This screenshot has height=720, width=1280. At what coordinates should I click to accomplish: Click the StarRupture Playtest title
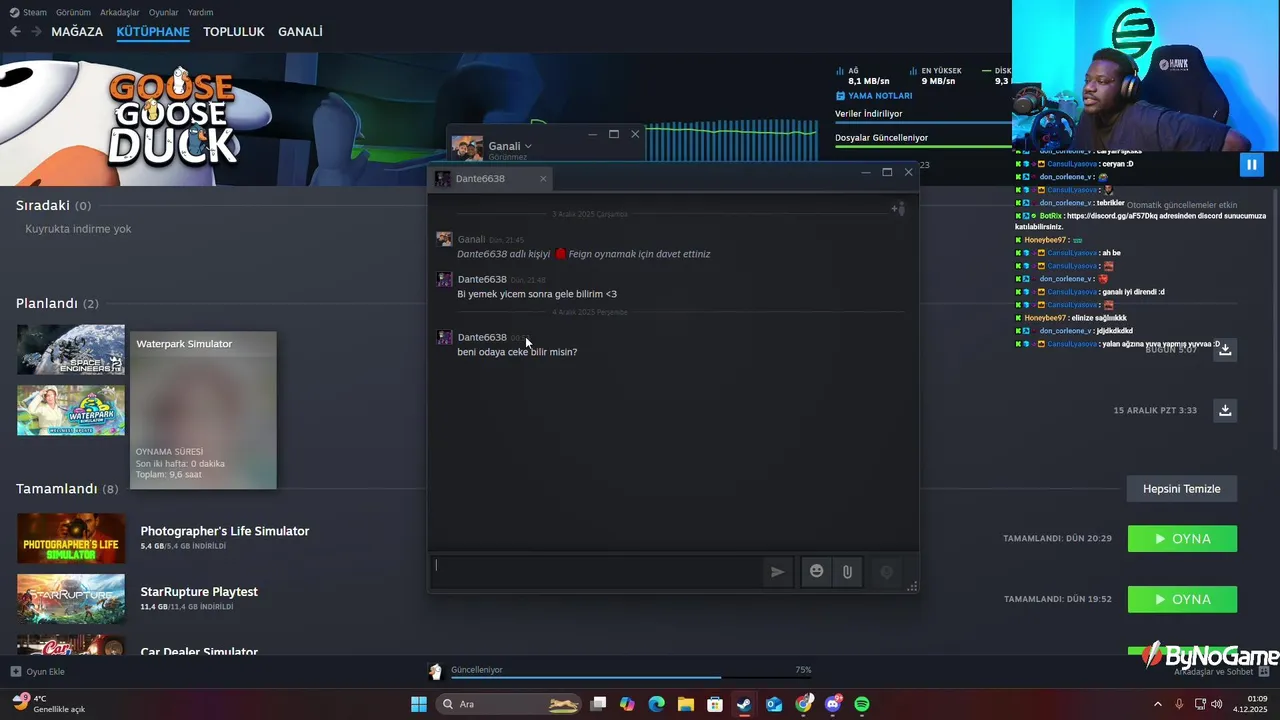coord(199,592)
